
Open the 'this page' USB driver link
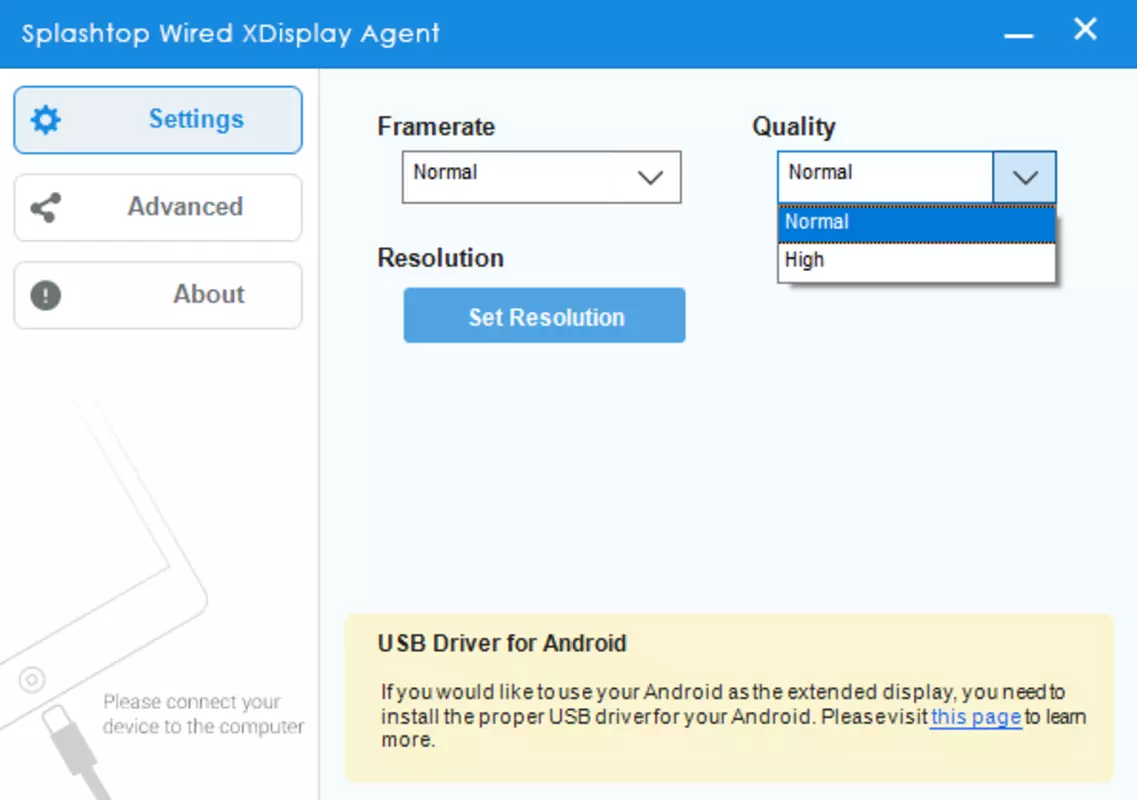pyautogui.click(x=976, y=717)
